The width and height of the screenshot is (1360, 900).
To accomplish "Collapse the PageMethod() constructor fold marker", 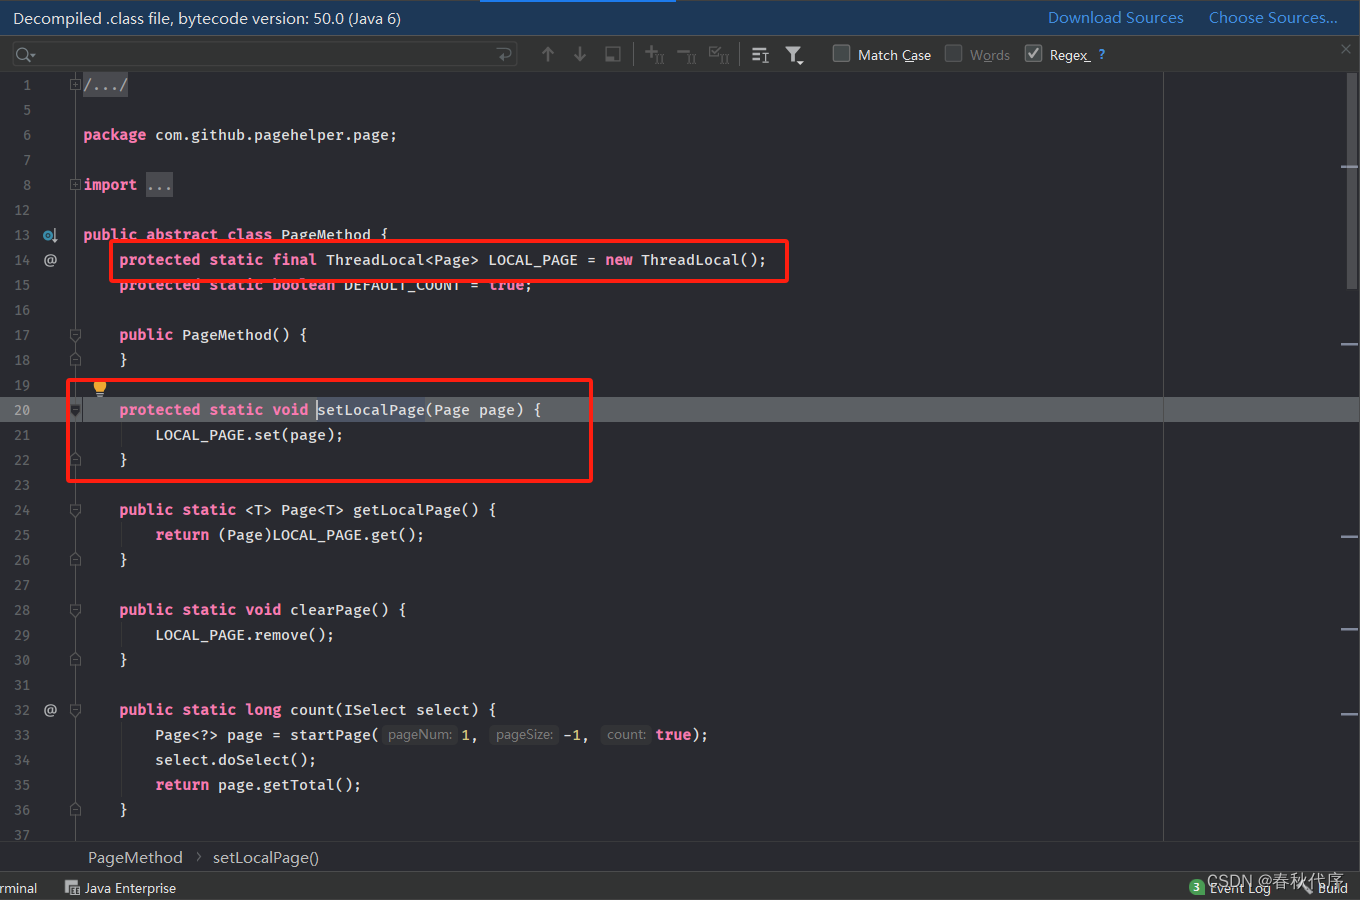I will (x=75, y=335).
